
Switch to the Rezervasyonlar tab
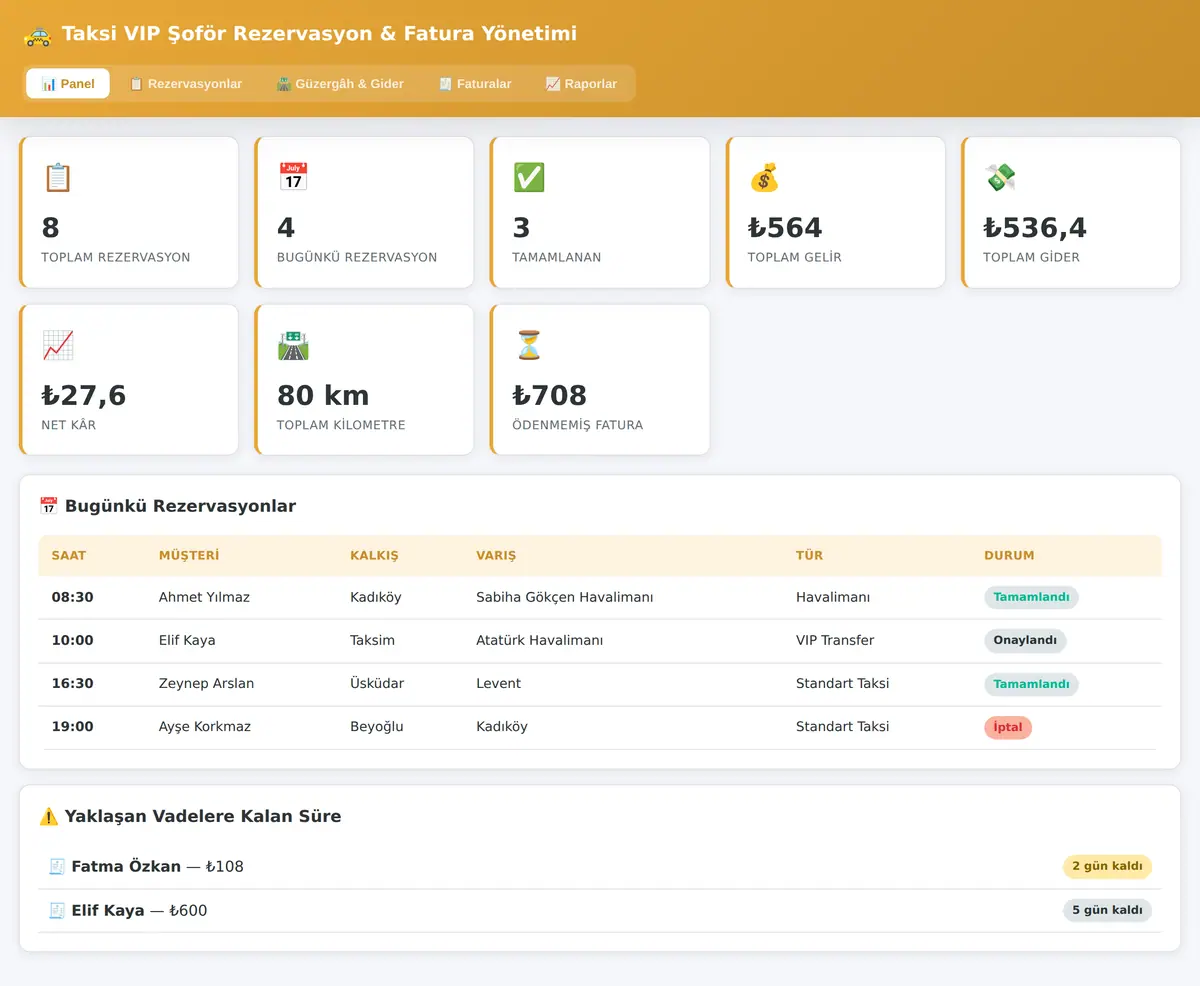pos(185,83)
